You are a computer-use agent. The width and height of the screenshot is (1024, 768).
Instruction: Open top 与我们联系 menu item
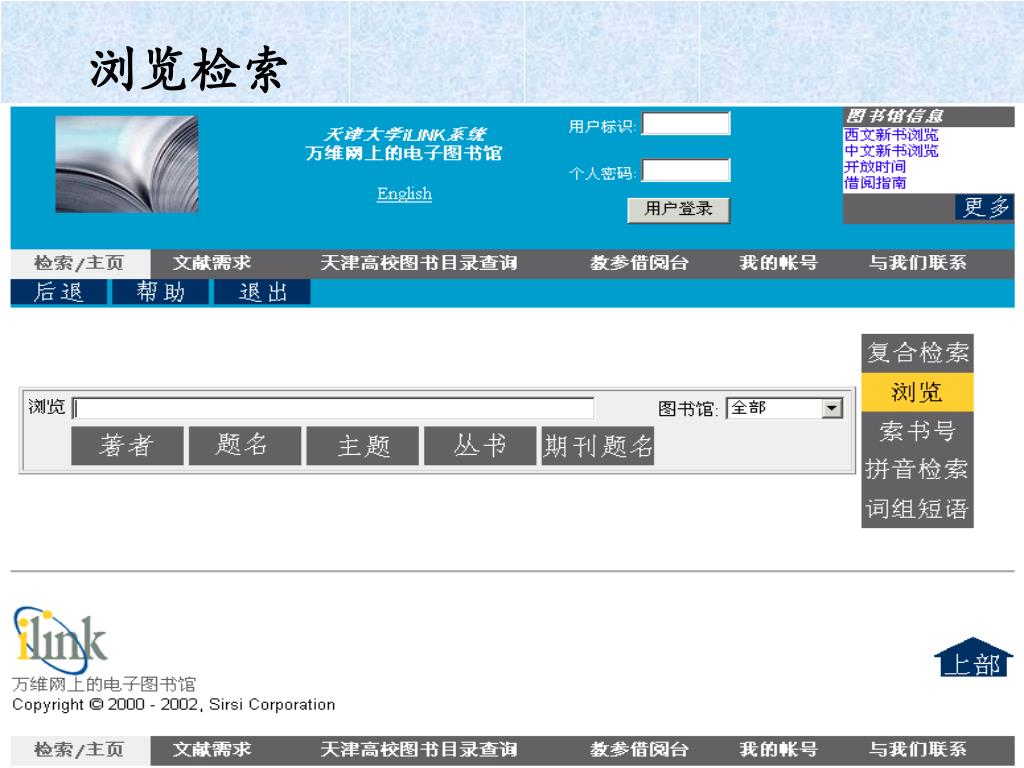coord(918,263)
